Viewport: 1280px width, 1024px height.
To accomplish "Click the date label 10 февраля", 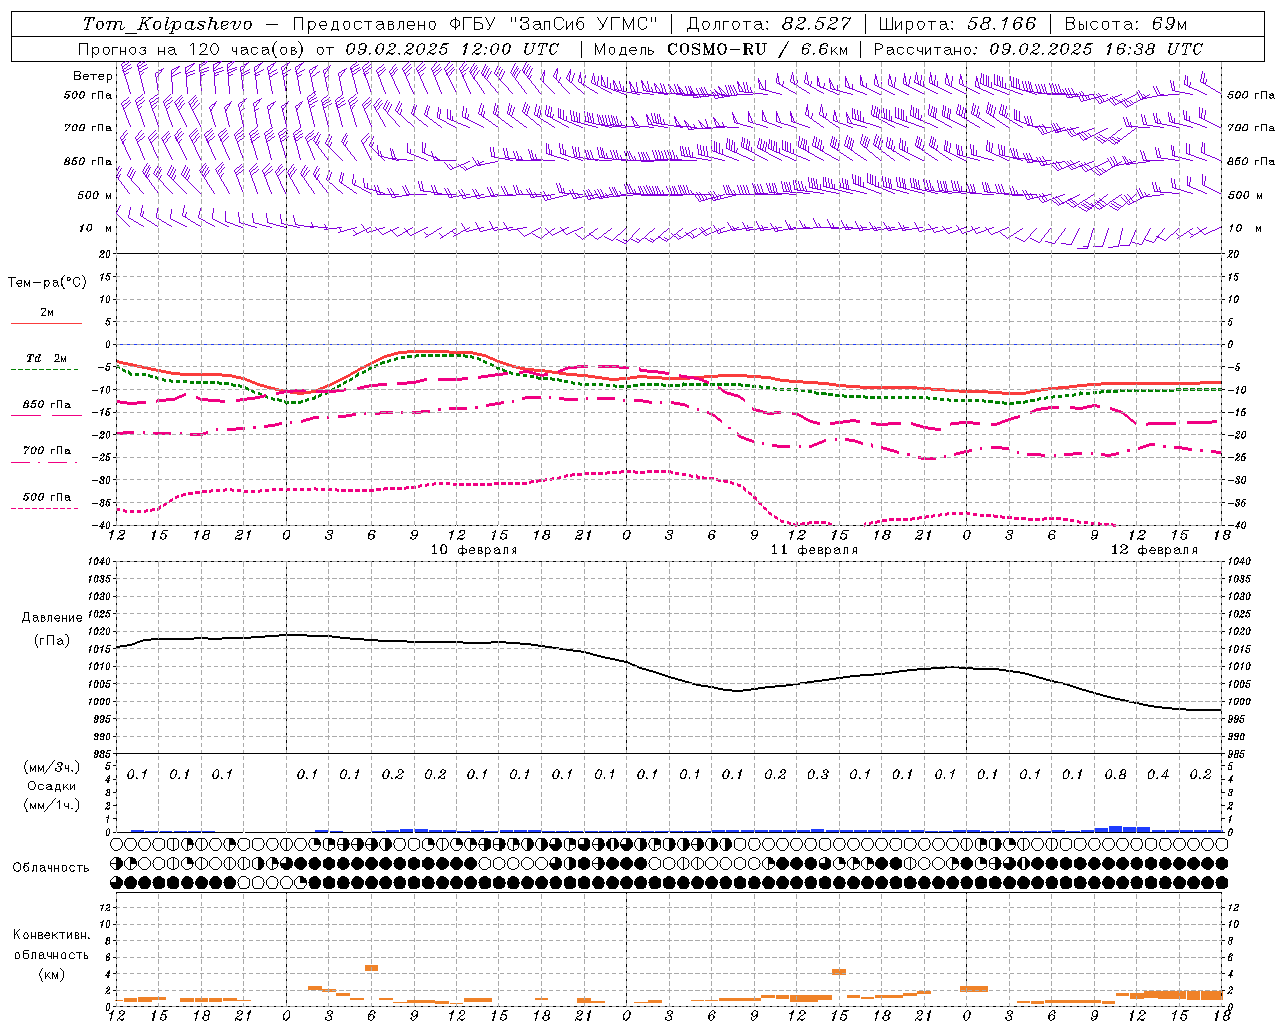I will 474,550.
